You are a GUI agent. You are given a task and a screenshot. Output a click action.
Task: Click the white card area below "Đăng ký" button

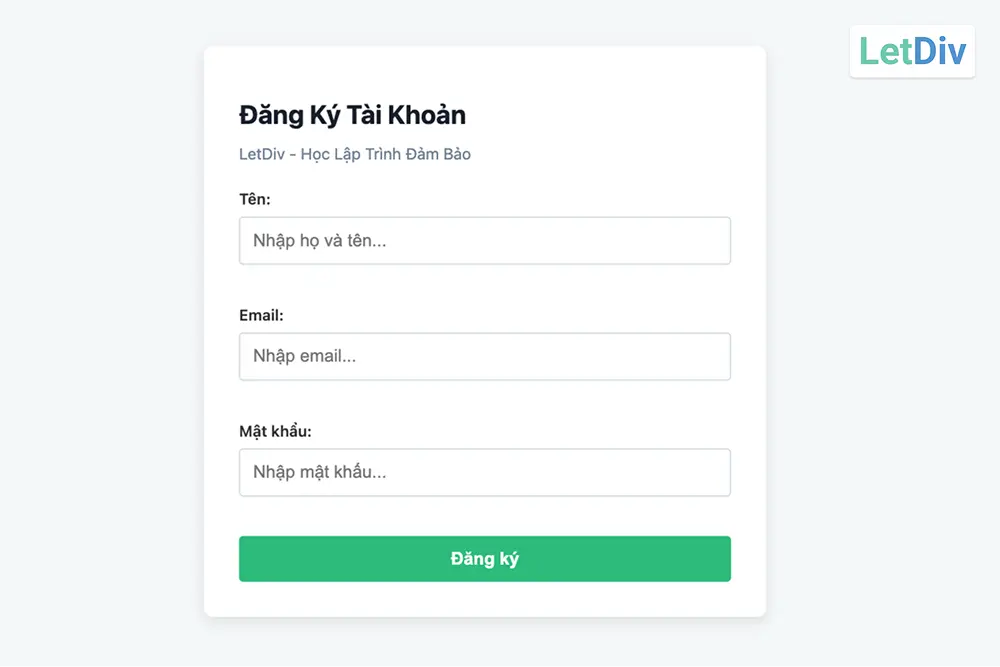click(484, 599)
